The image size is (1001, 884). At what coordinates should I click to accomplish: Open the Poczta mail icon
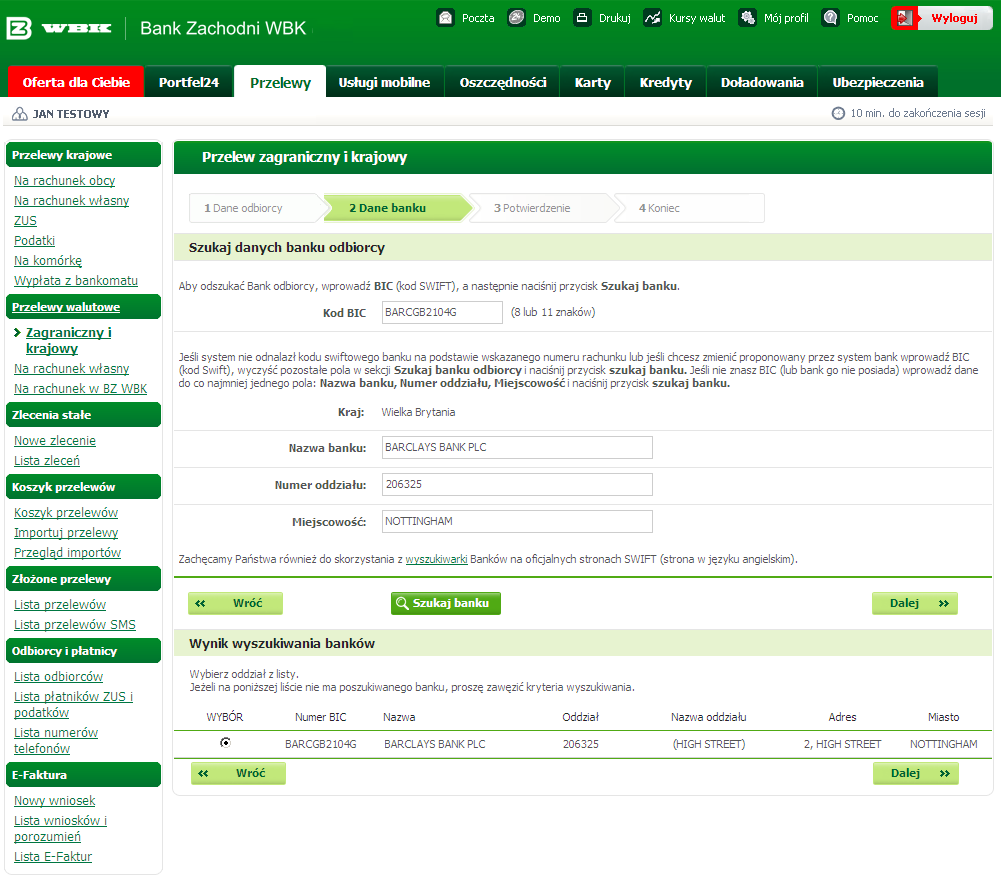pos(446,18)
